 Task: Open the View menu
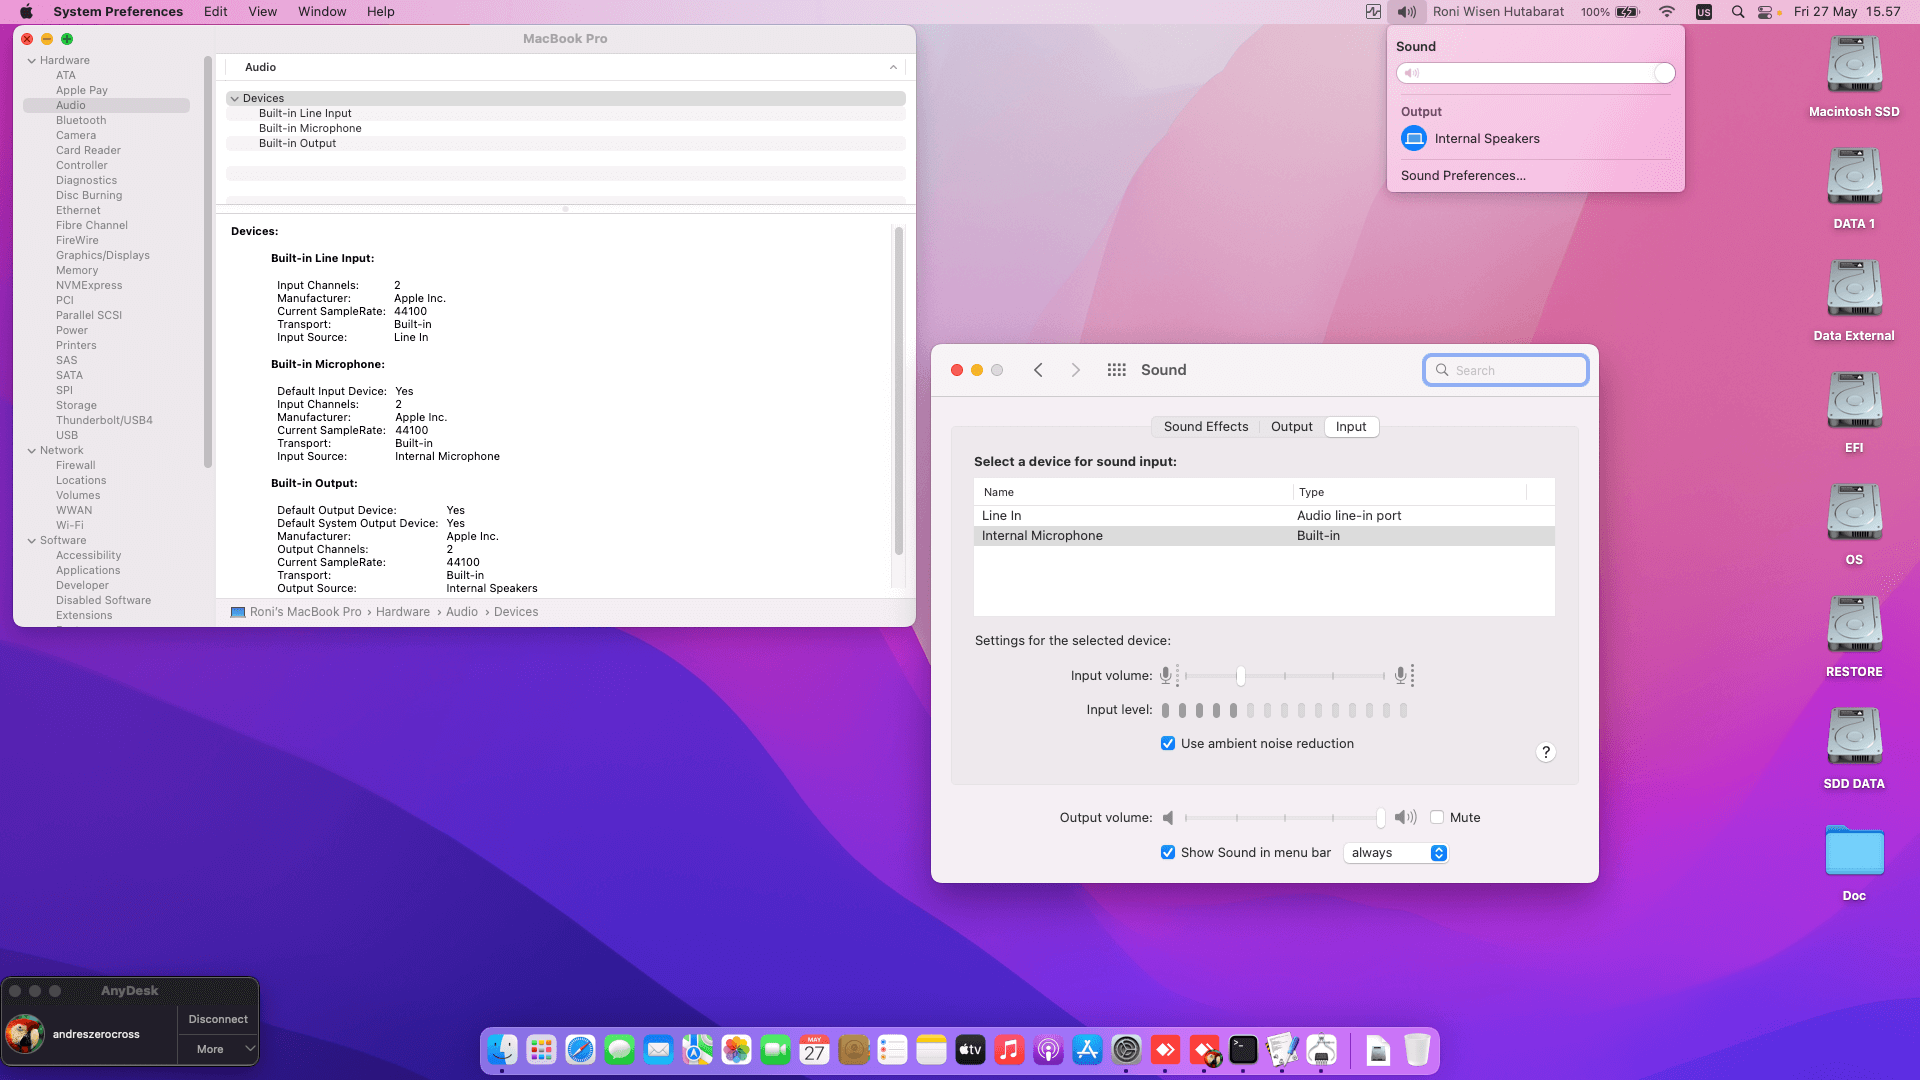[x=263, y=12]
